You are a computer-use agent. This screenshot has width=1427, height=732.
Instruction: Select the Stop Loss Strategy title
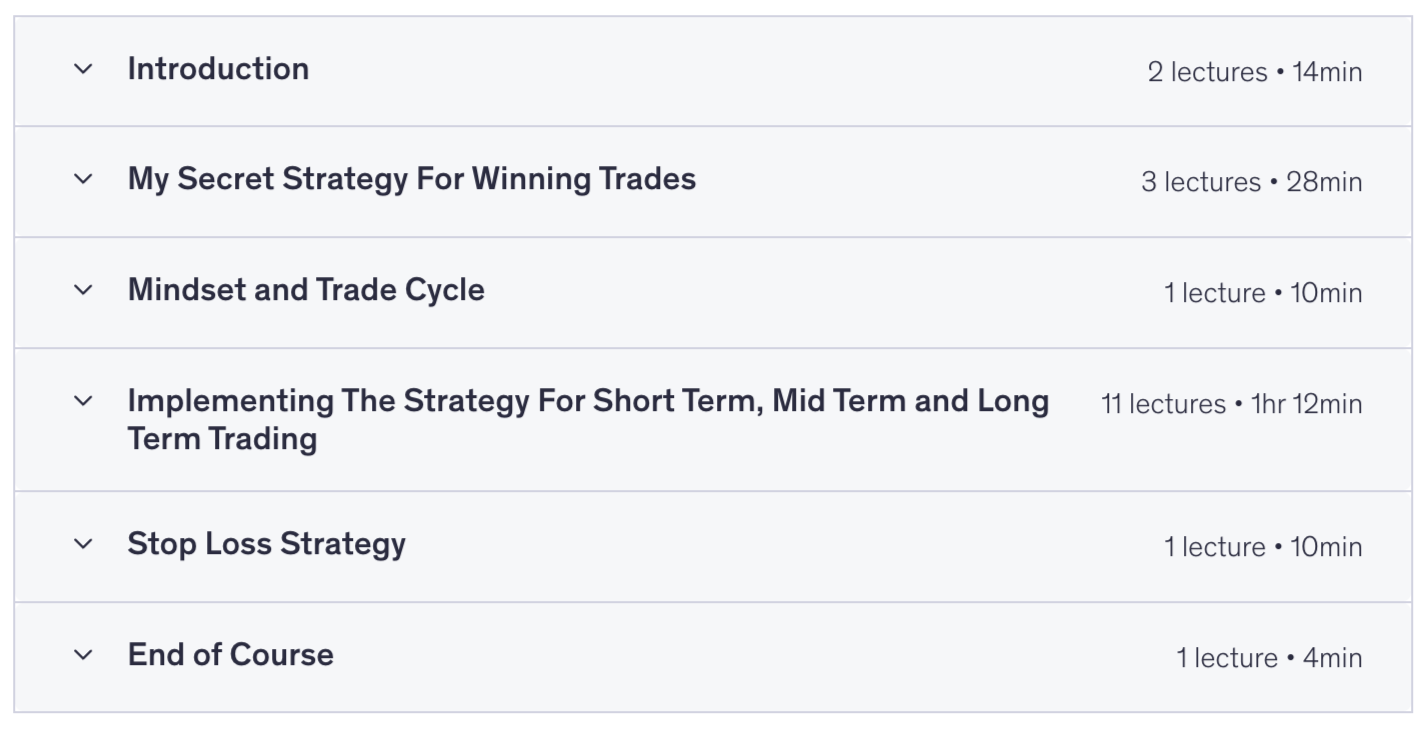coord(266,544)
